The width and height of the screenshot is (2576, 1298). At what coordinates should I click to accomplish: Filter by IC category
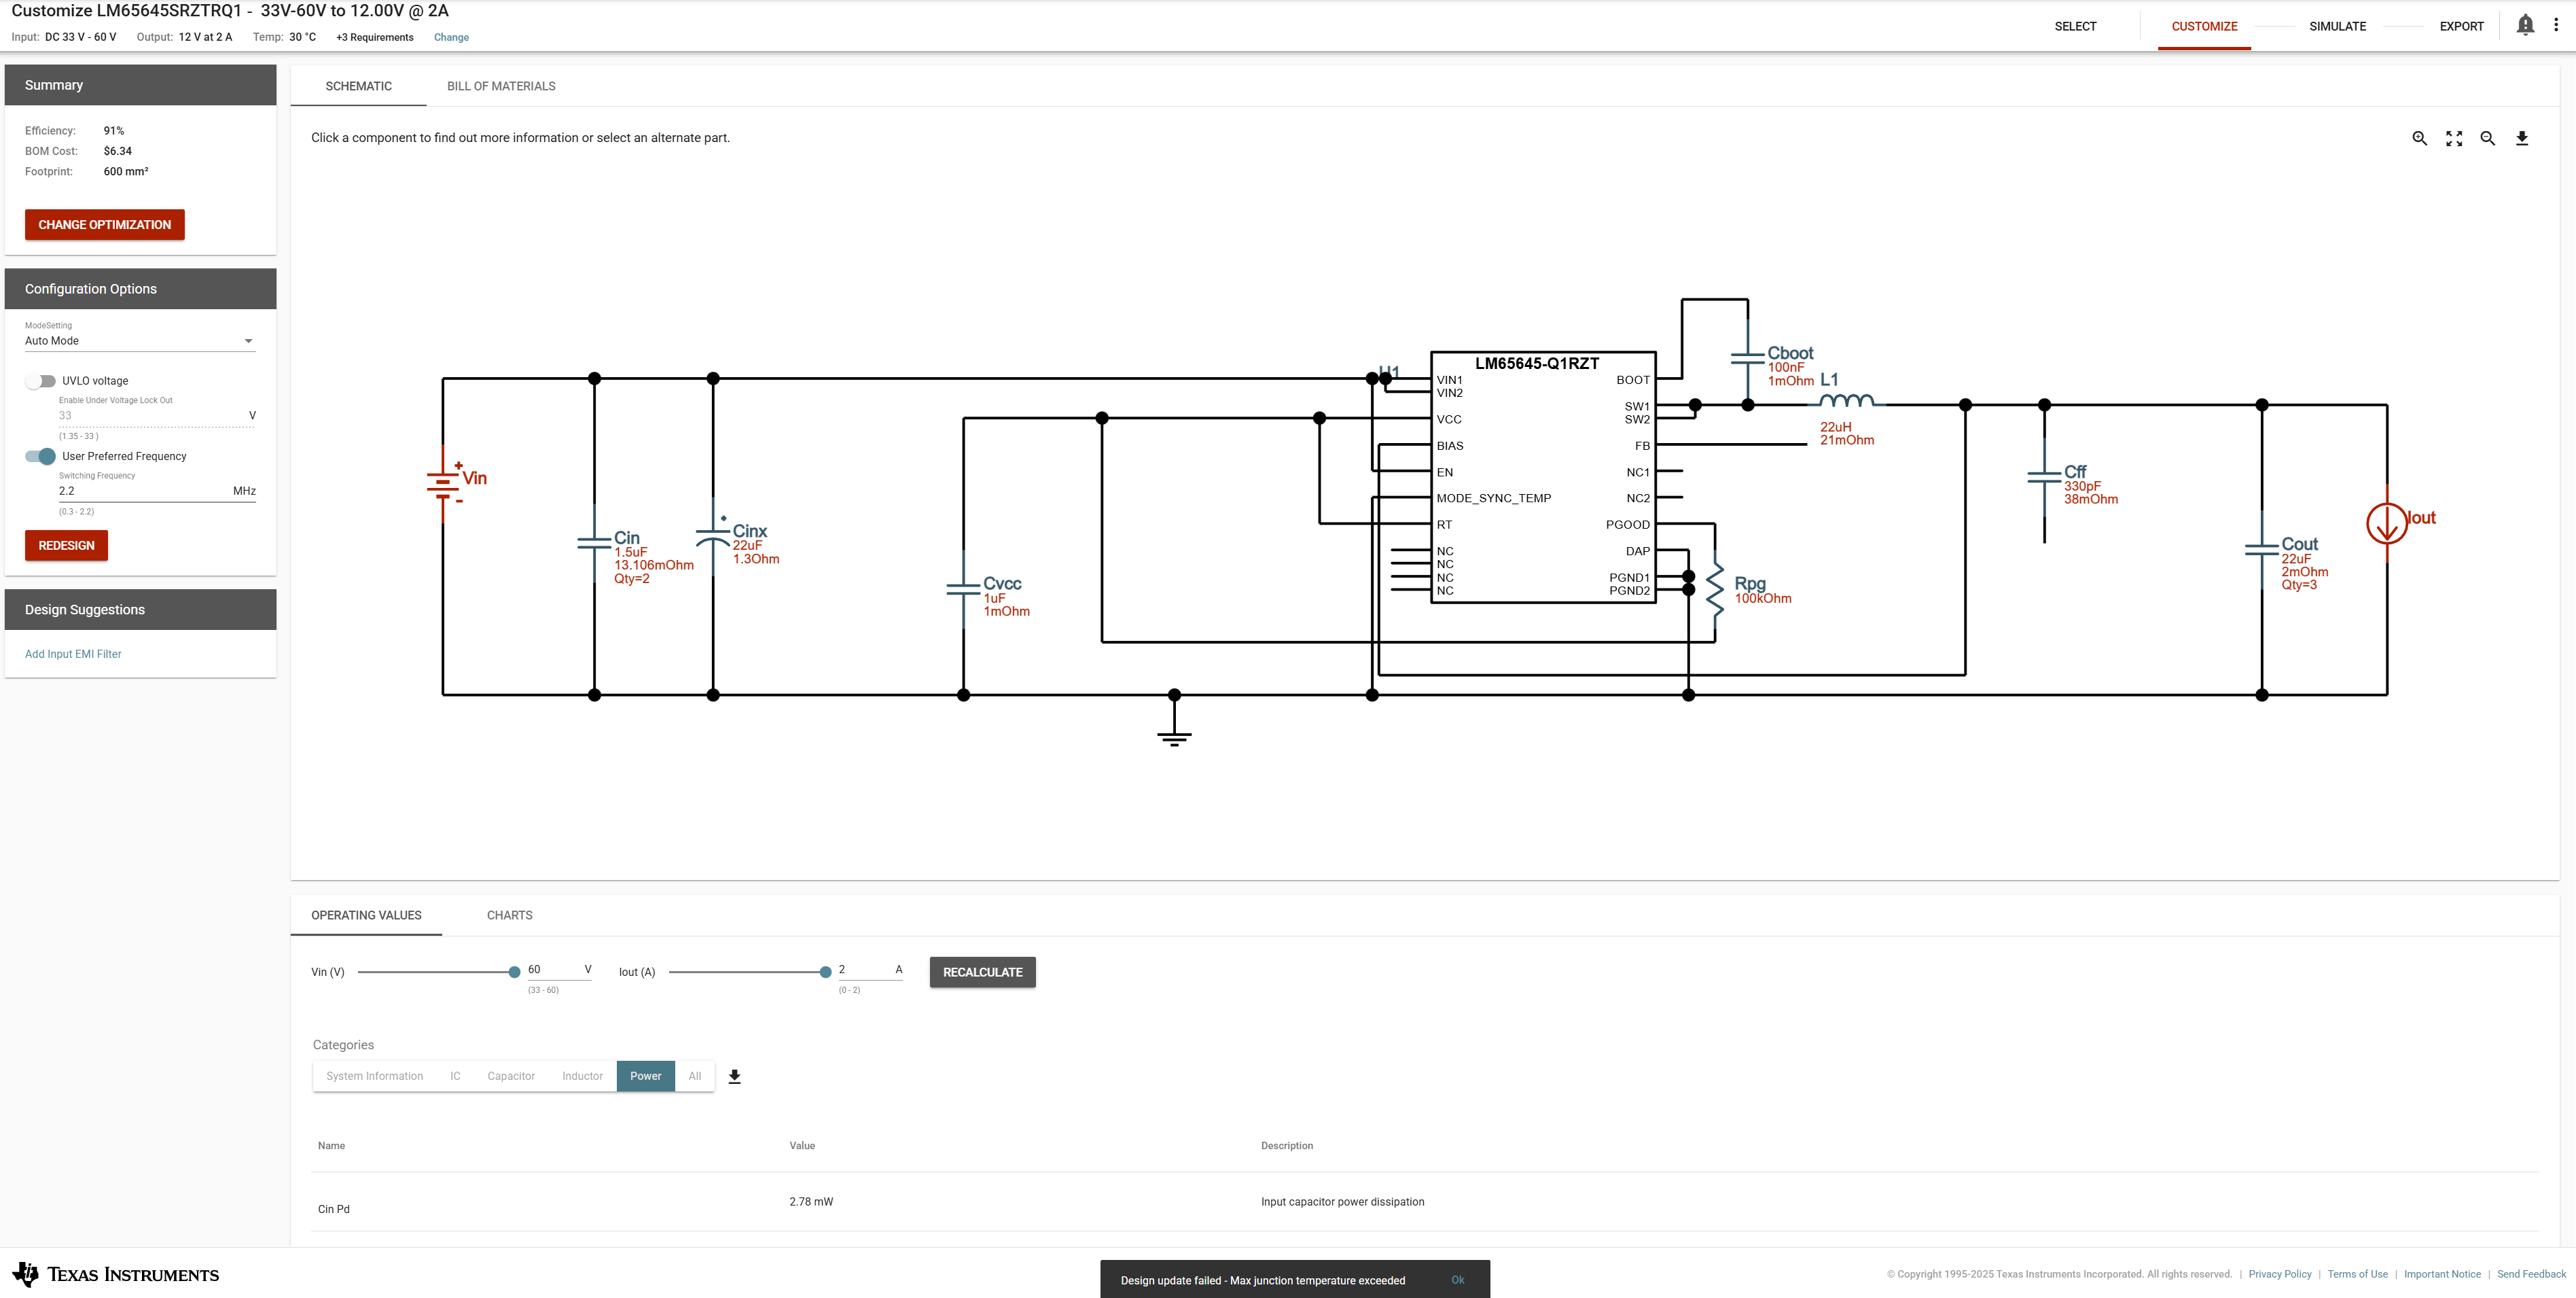tap(455, 1076)
